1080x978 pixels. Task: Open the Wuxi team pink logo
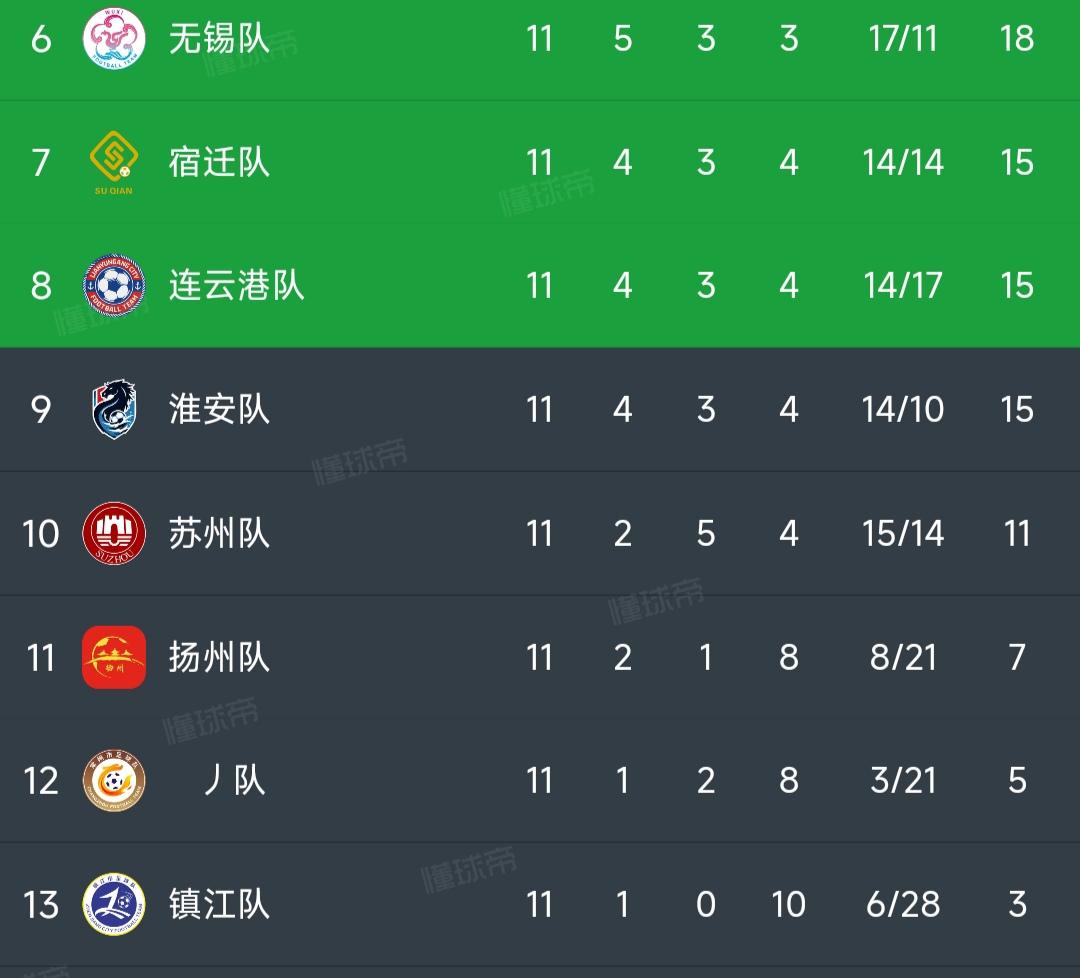(x=114, y=39)
